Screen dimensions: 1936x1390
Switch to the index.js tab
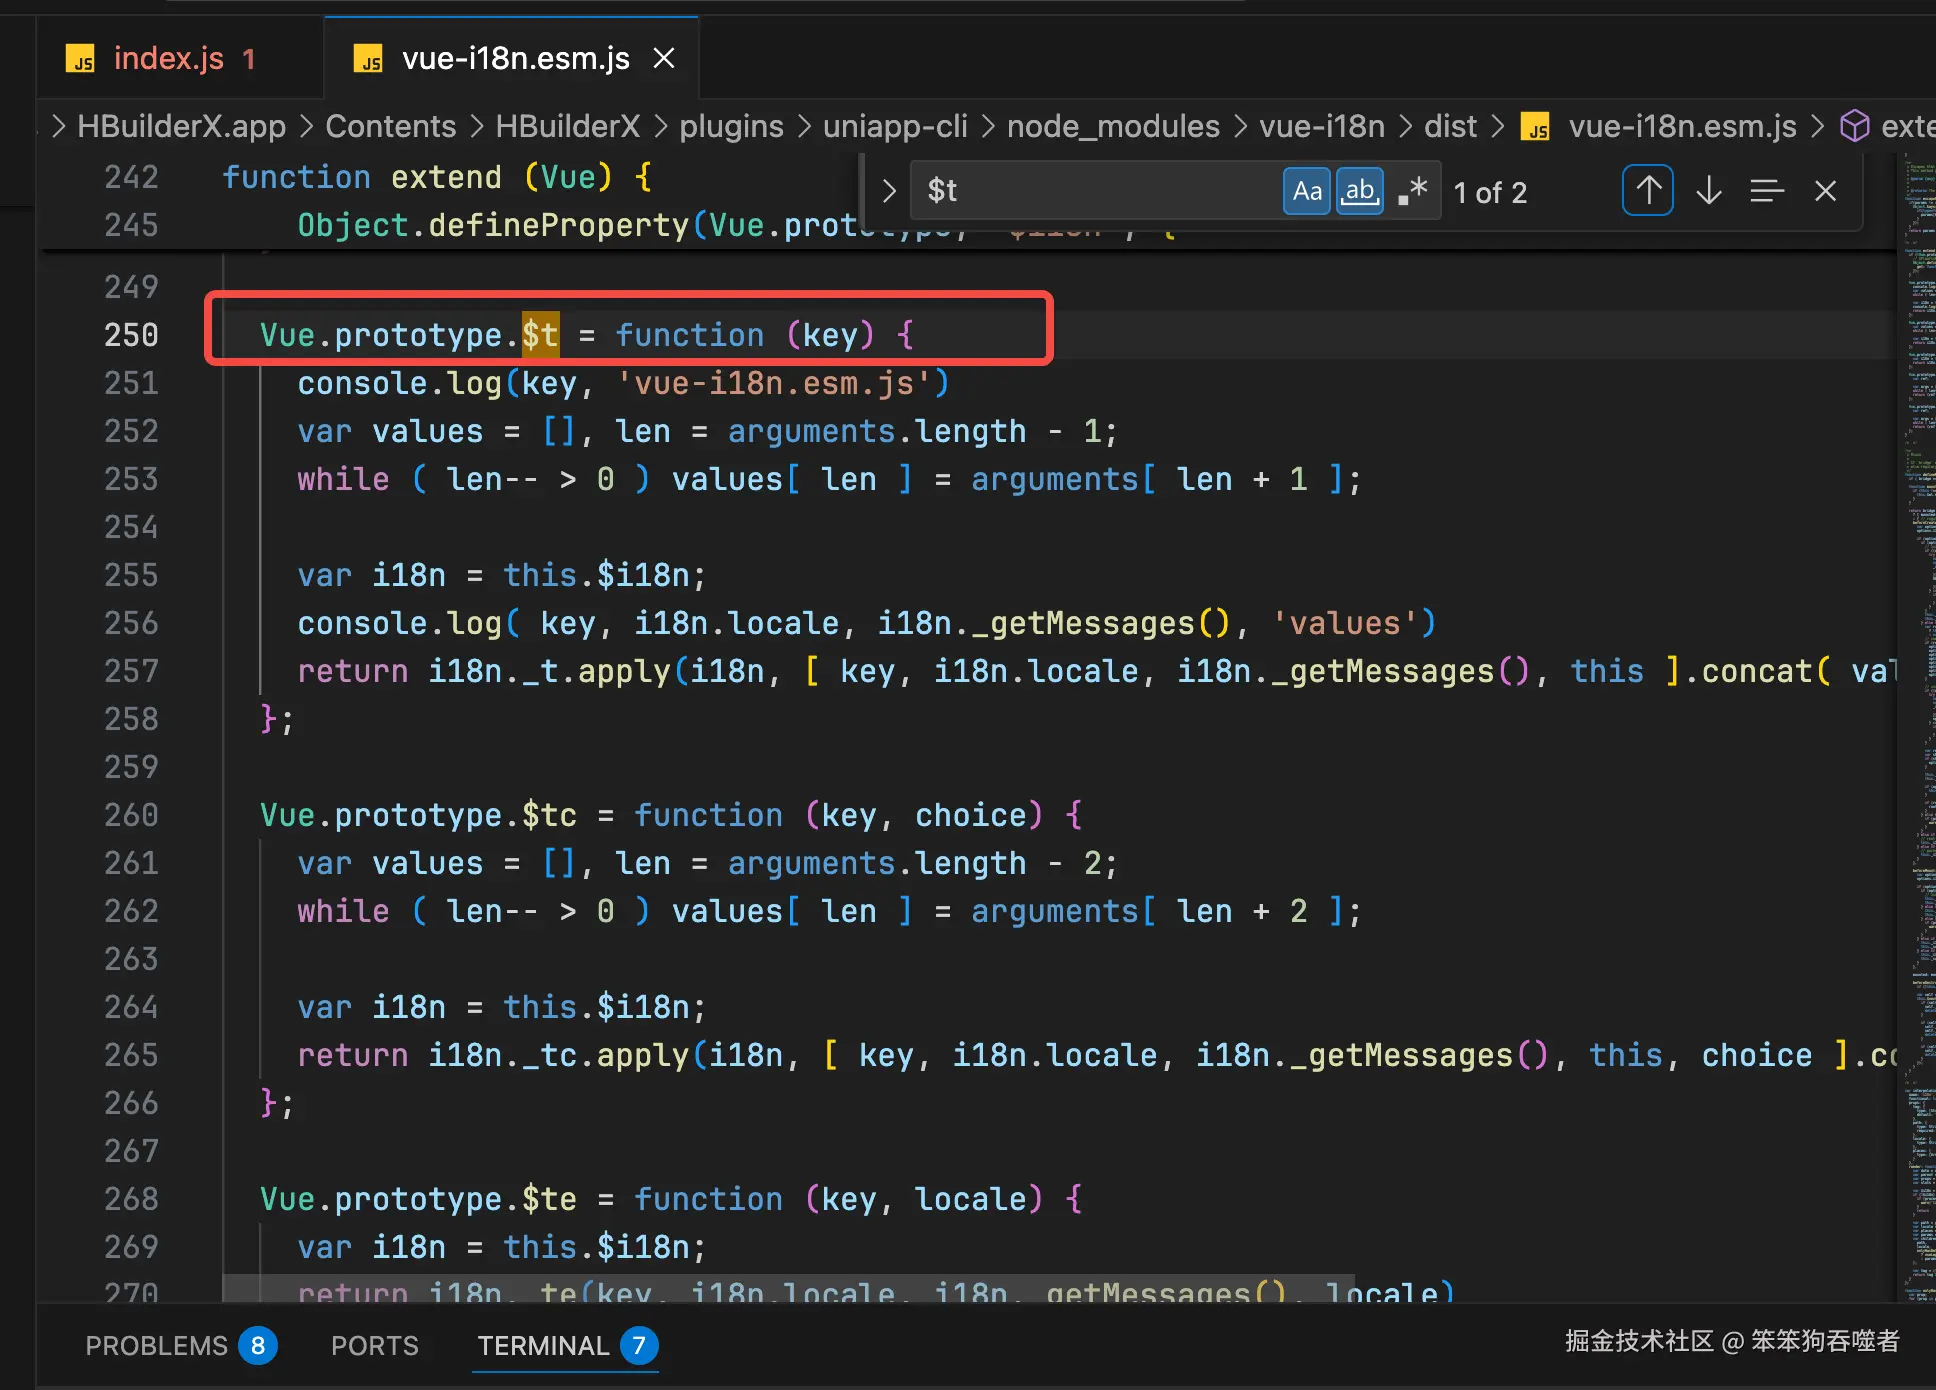point(168,59)
